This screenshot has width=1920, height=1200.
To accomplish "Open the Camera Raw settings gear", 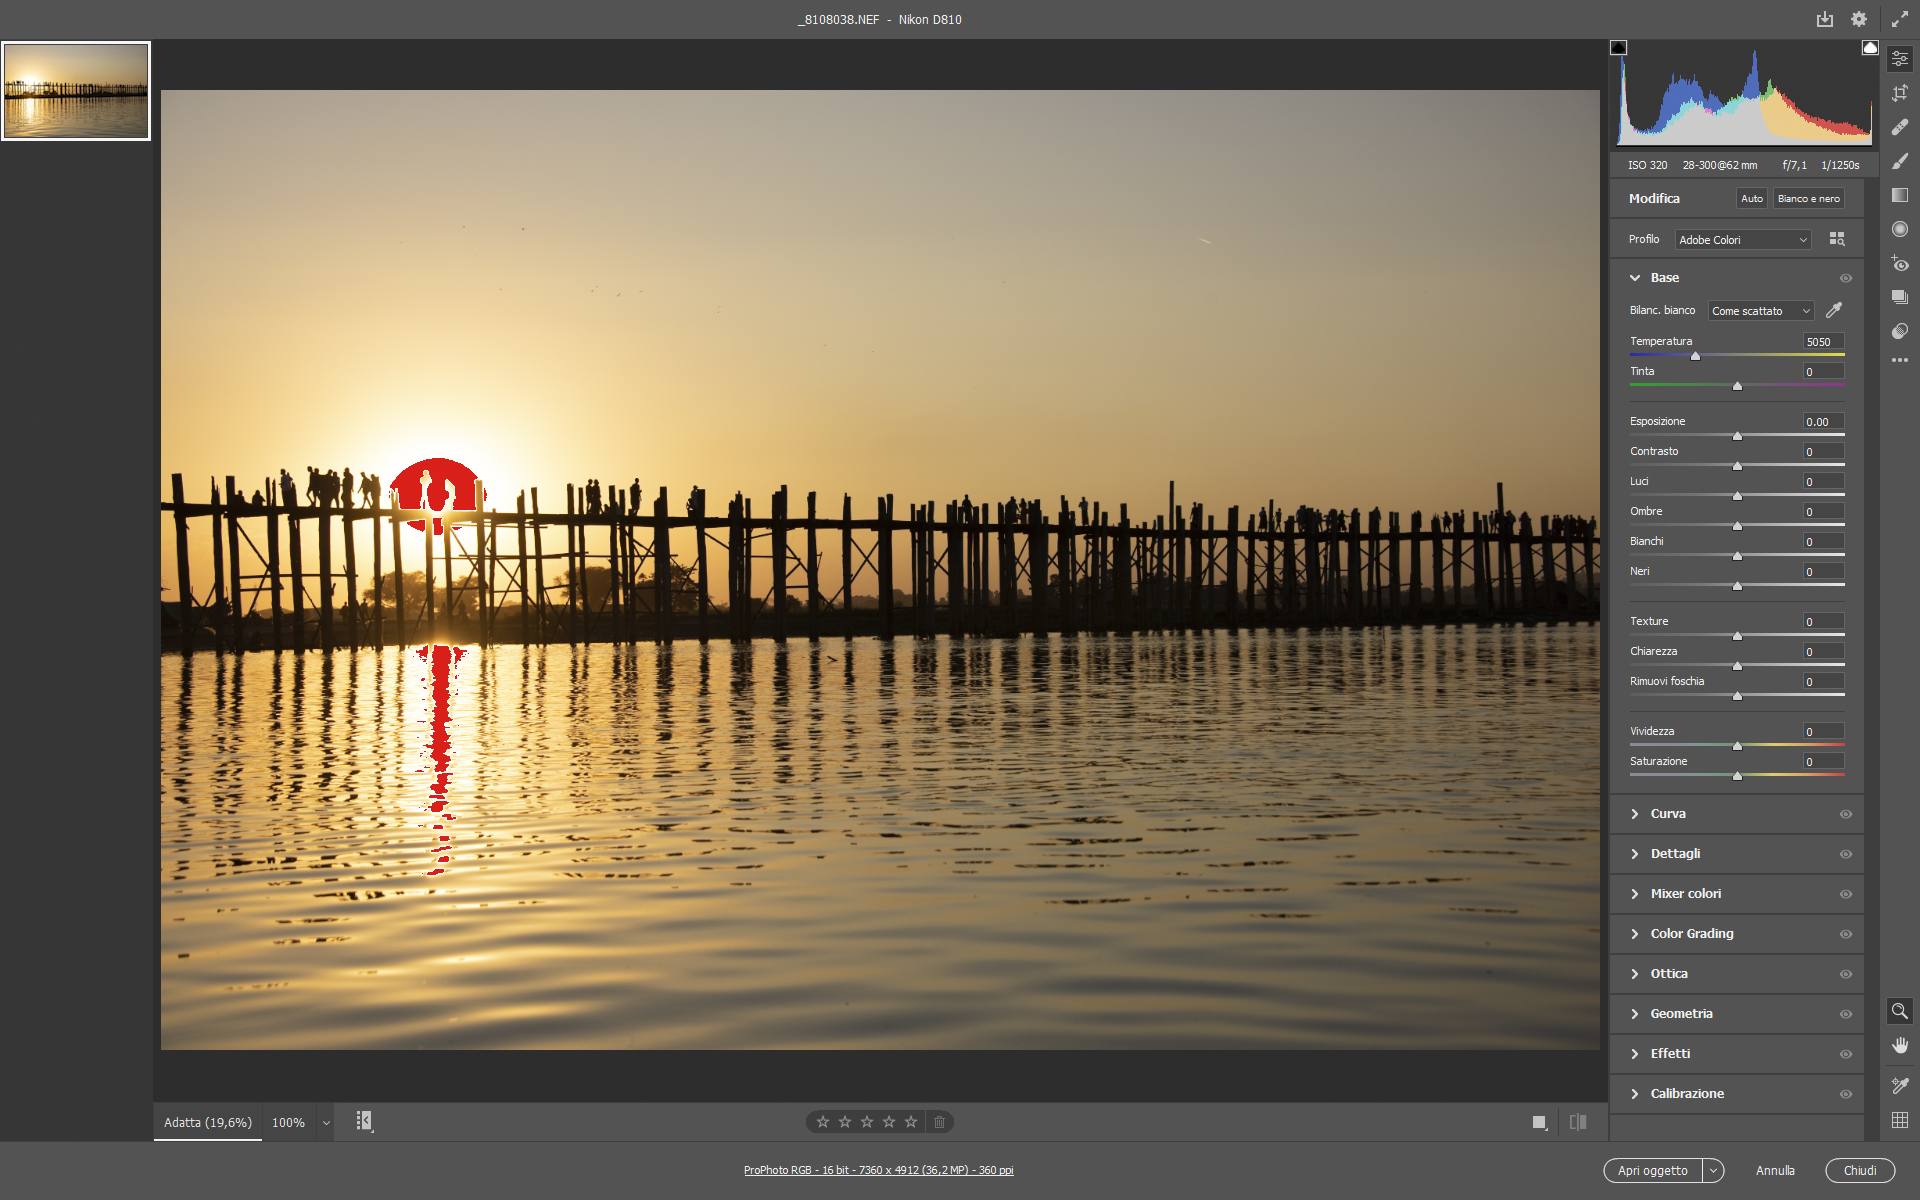I will pos(1859,19).
